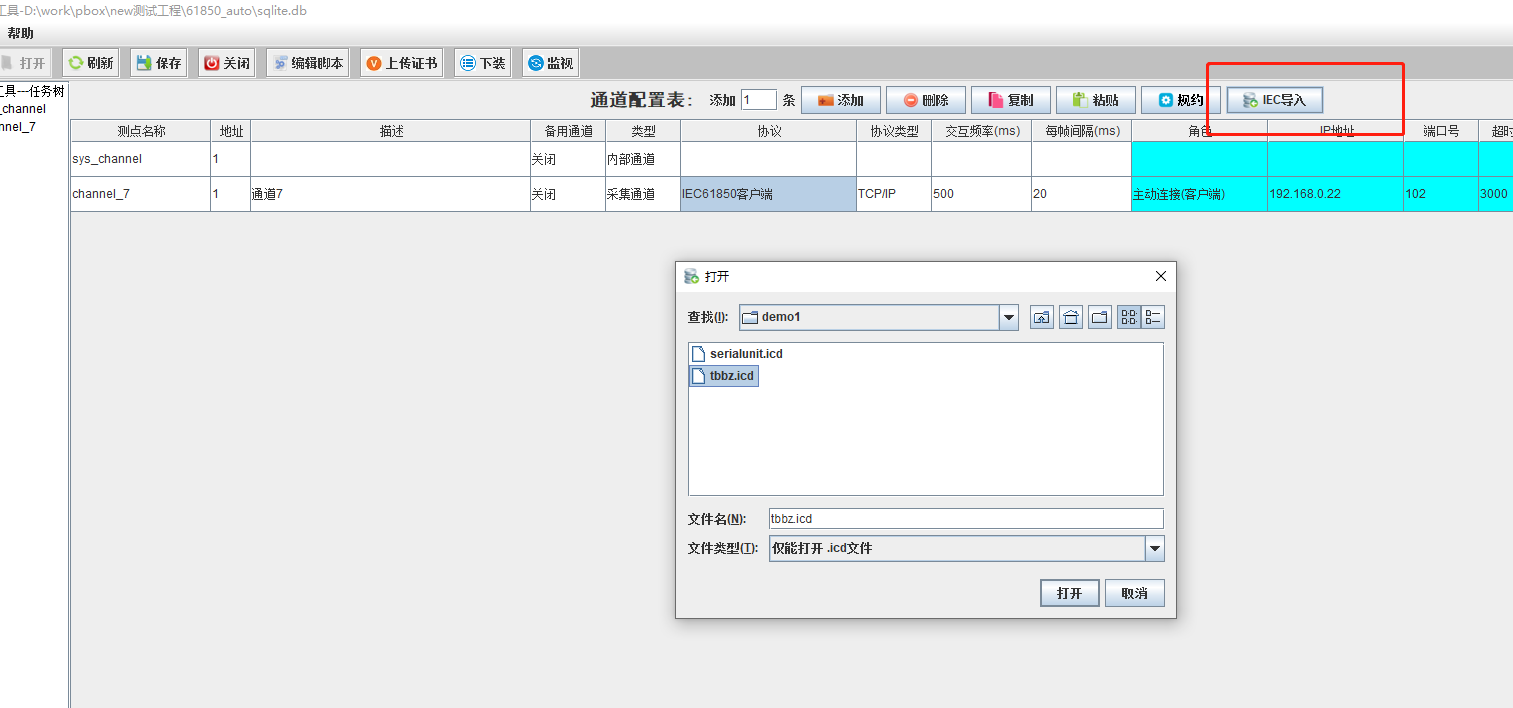Screen dimensions: 1513x708
Task: Switch file dialog to details view
Action: point(1153,318)
